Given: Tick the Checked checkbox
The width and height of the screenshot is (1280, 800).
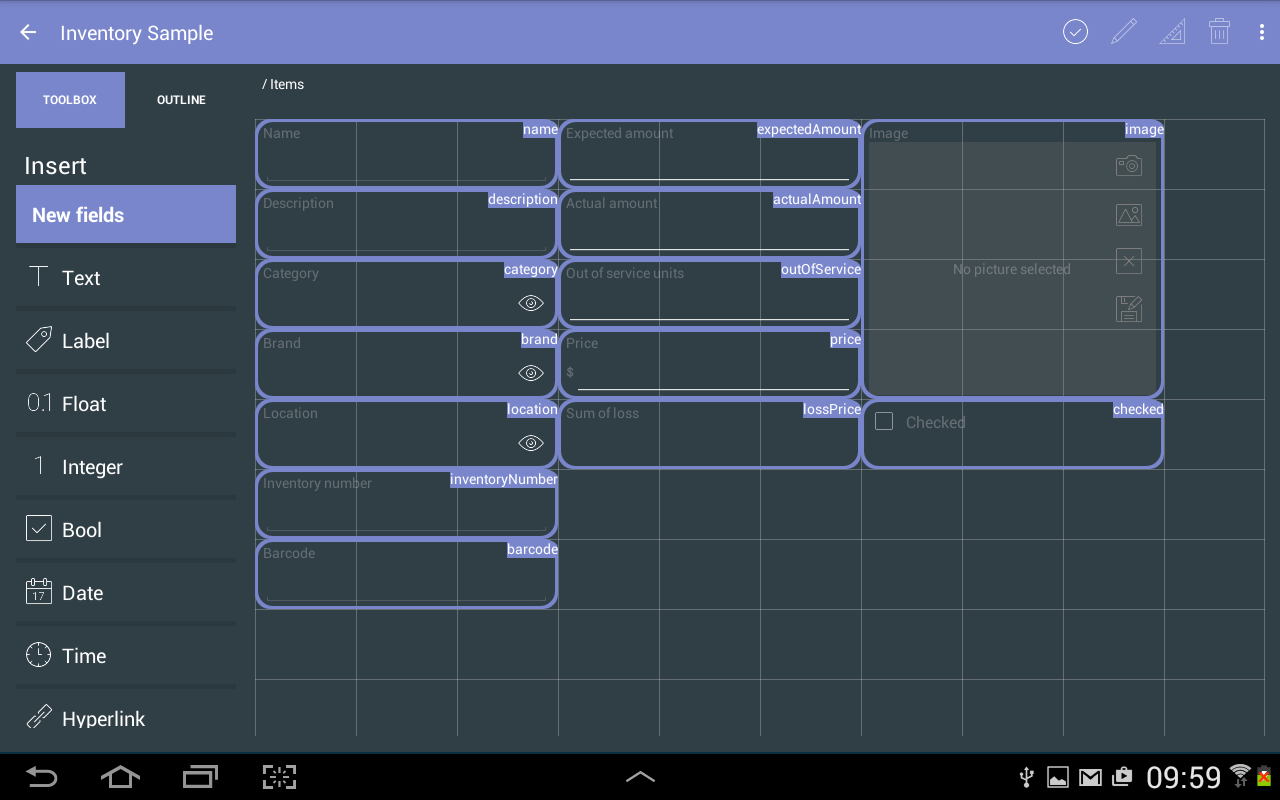Looking at the screenshot, I should (884, 422).
